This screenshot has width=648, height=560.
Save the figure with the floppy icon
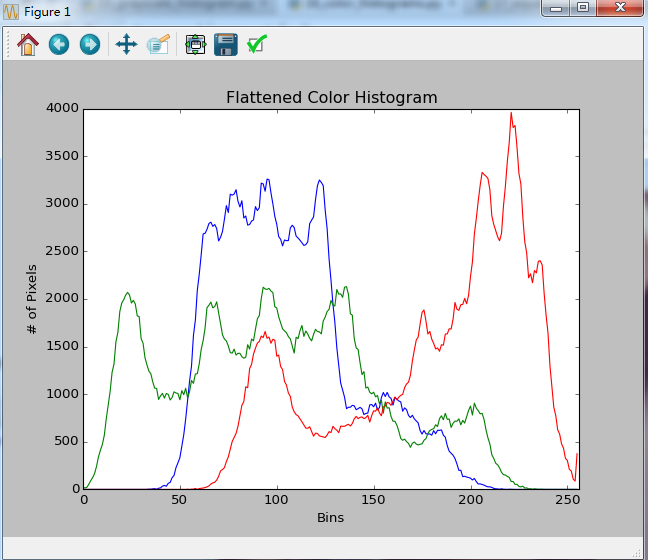pos(226,44)
